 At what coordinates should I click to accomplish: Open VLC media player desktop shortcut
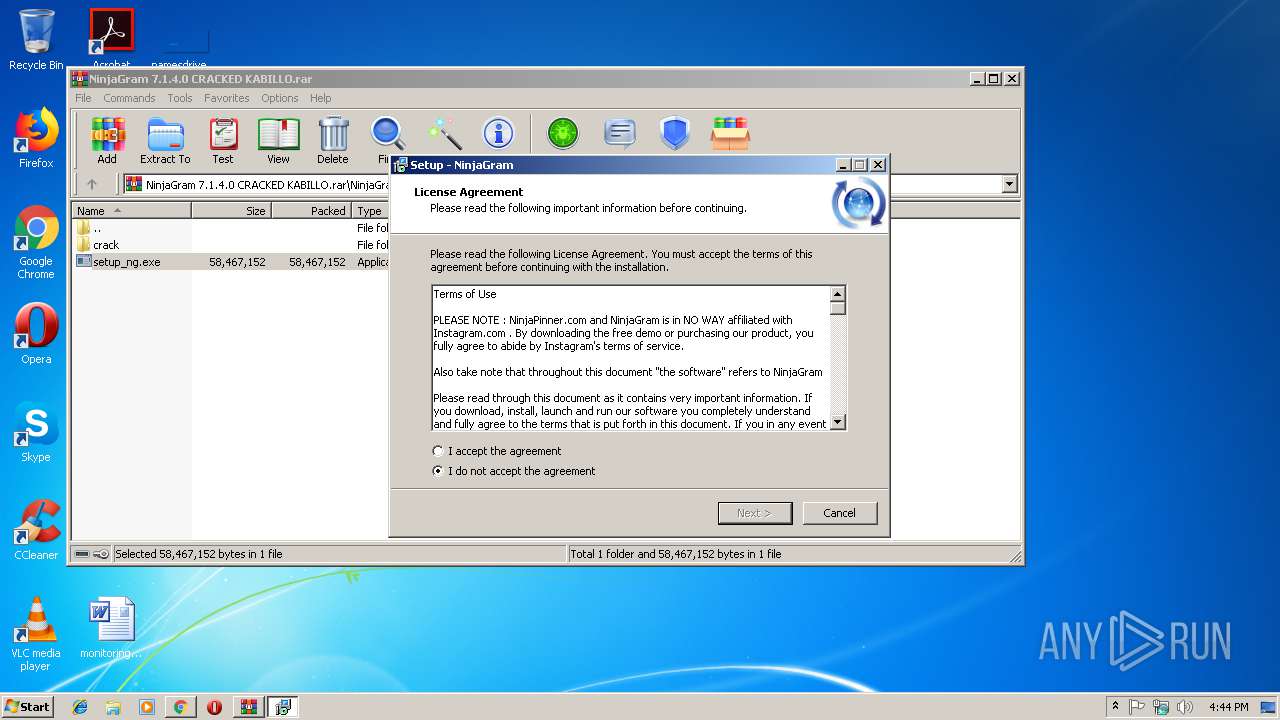coord(36,634)
